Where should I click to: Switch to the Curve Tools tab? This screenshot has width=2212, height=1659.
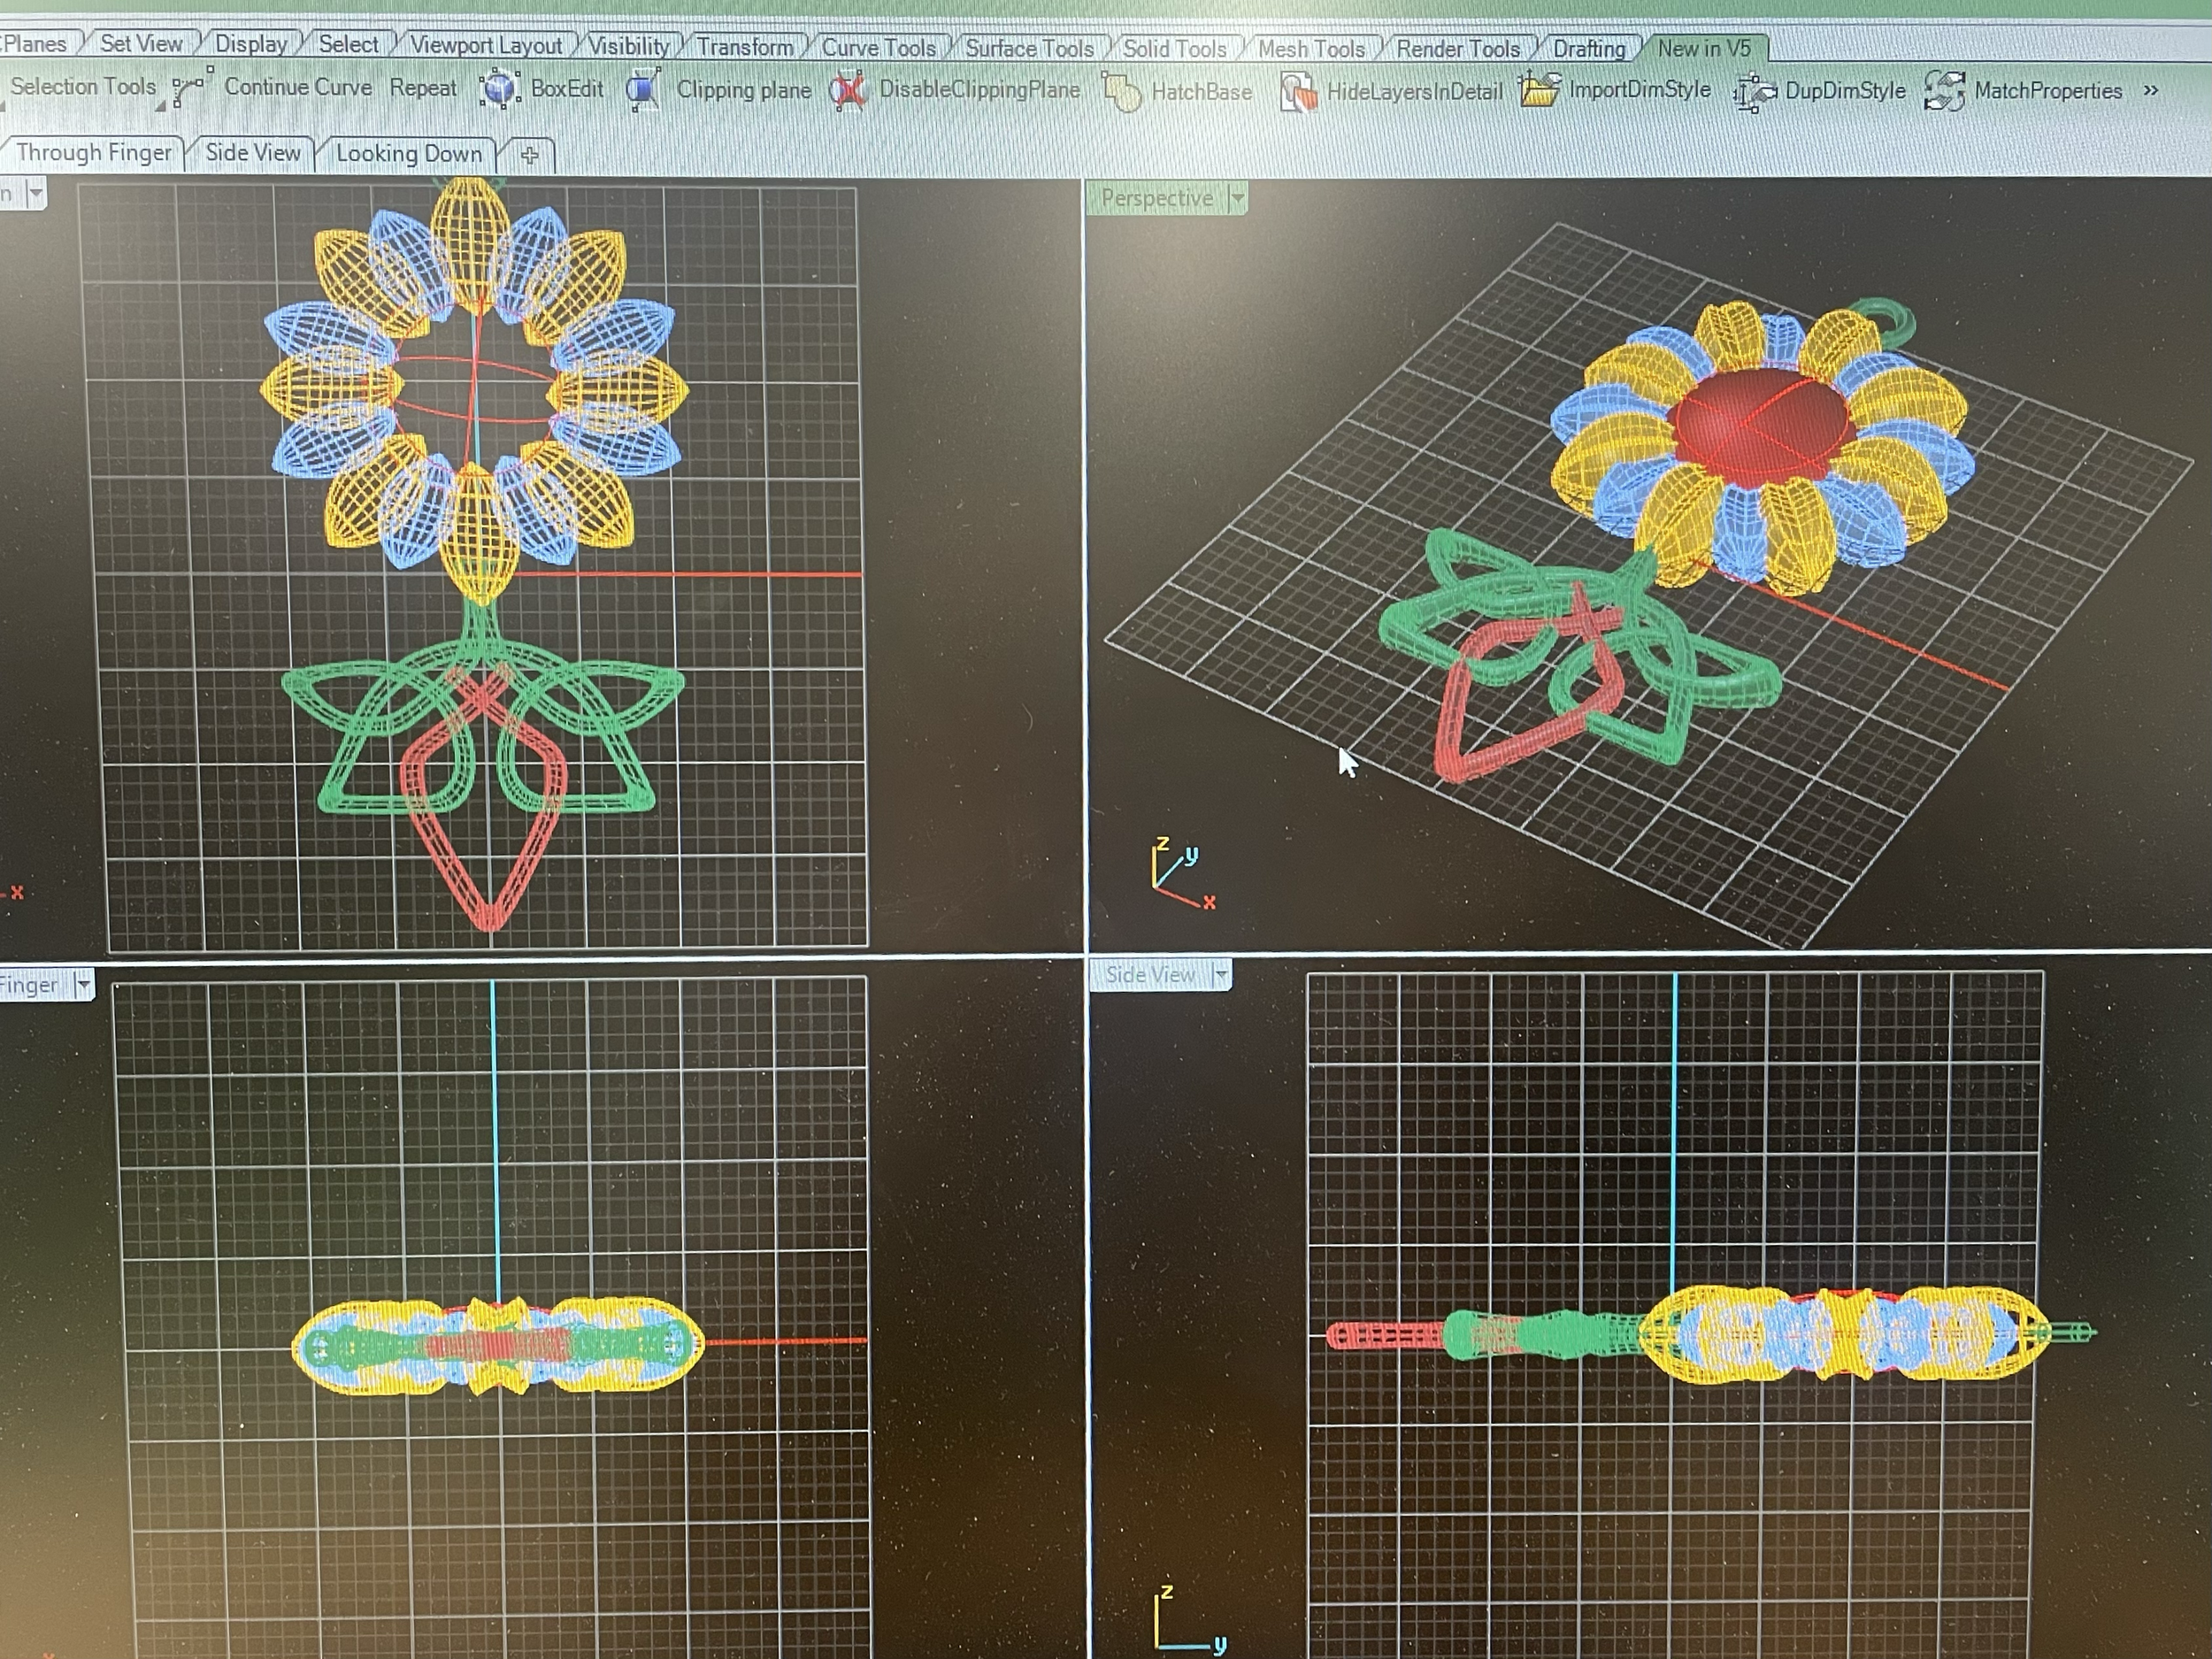tap(878, 47)
